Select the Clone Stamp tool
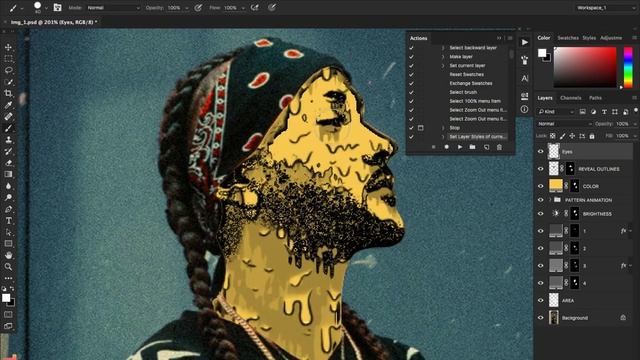640x360 pixels. pos(8,140)
